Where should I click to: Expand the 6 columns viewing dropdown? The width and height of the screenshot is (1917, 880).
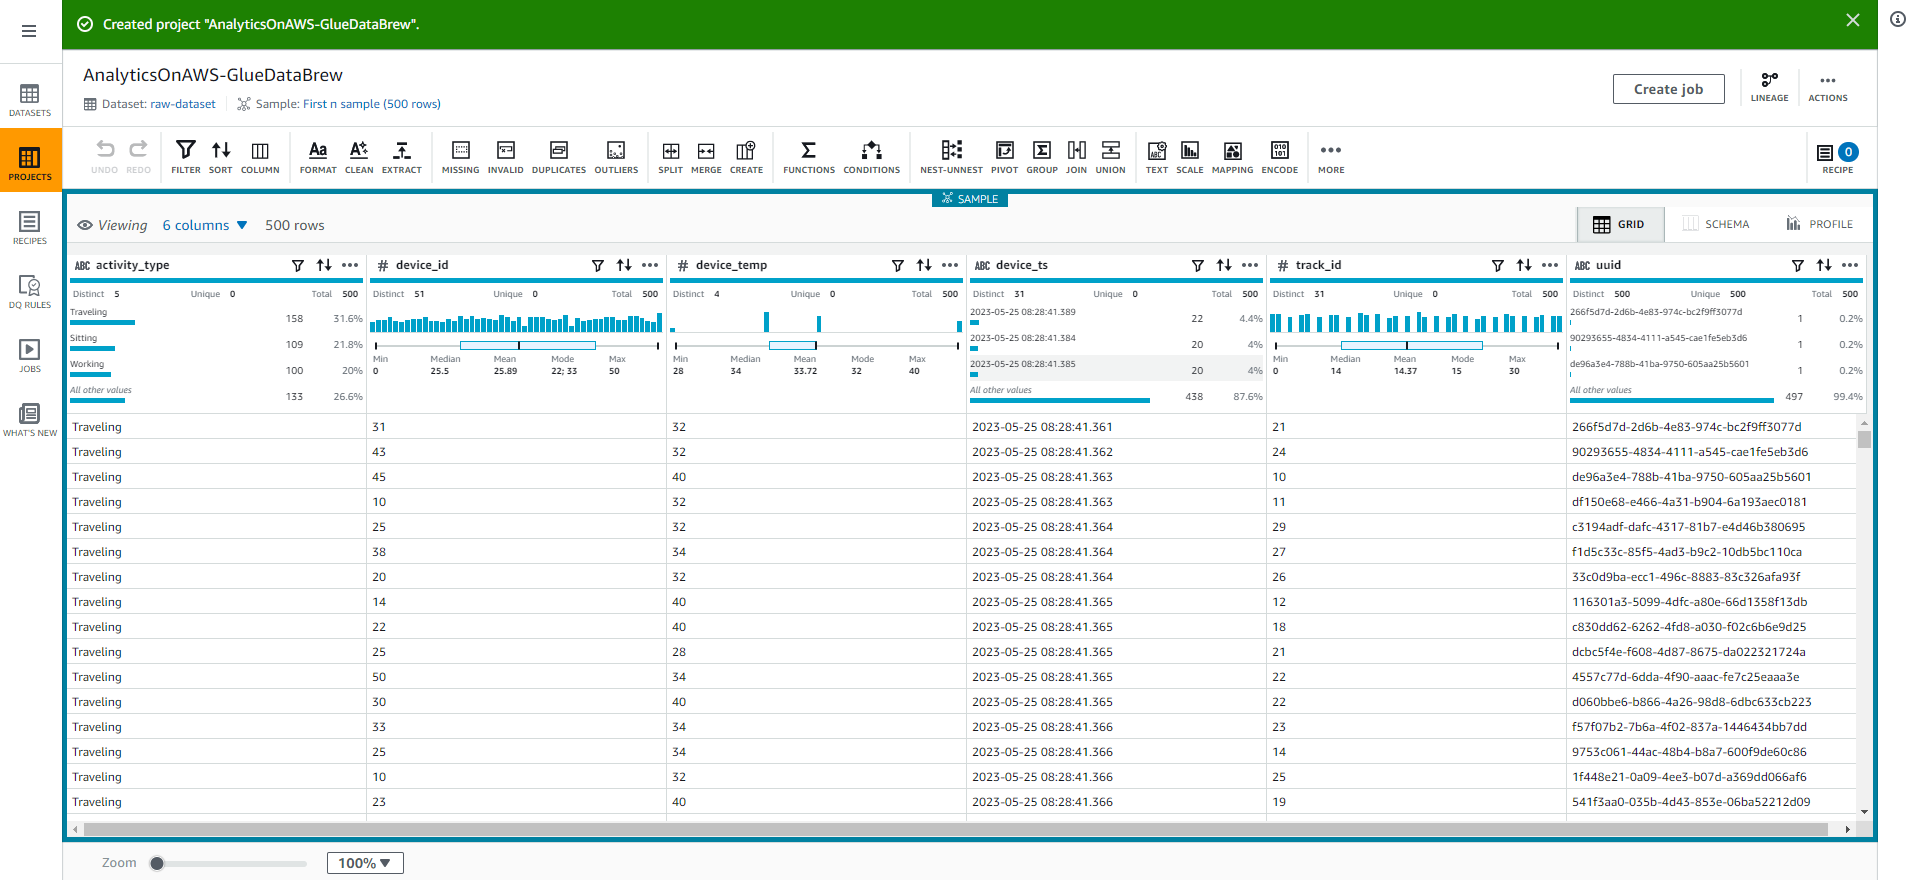click(x=205, y=225)
